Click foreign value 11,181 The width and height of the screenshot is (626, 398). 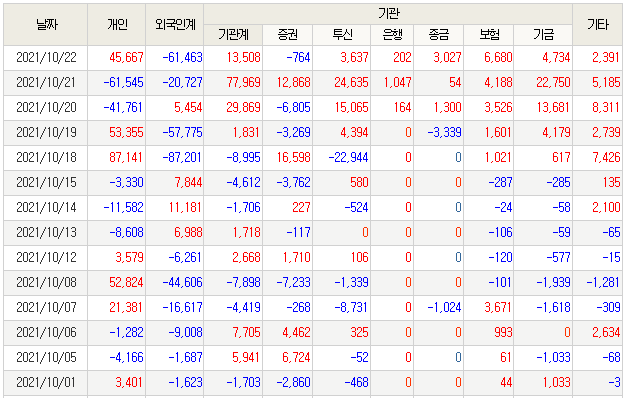[x=185, y=208]
